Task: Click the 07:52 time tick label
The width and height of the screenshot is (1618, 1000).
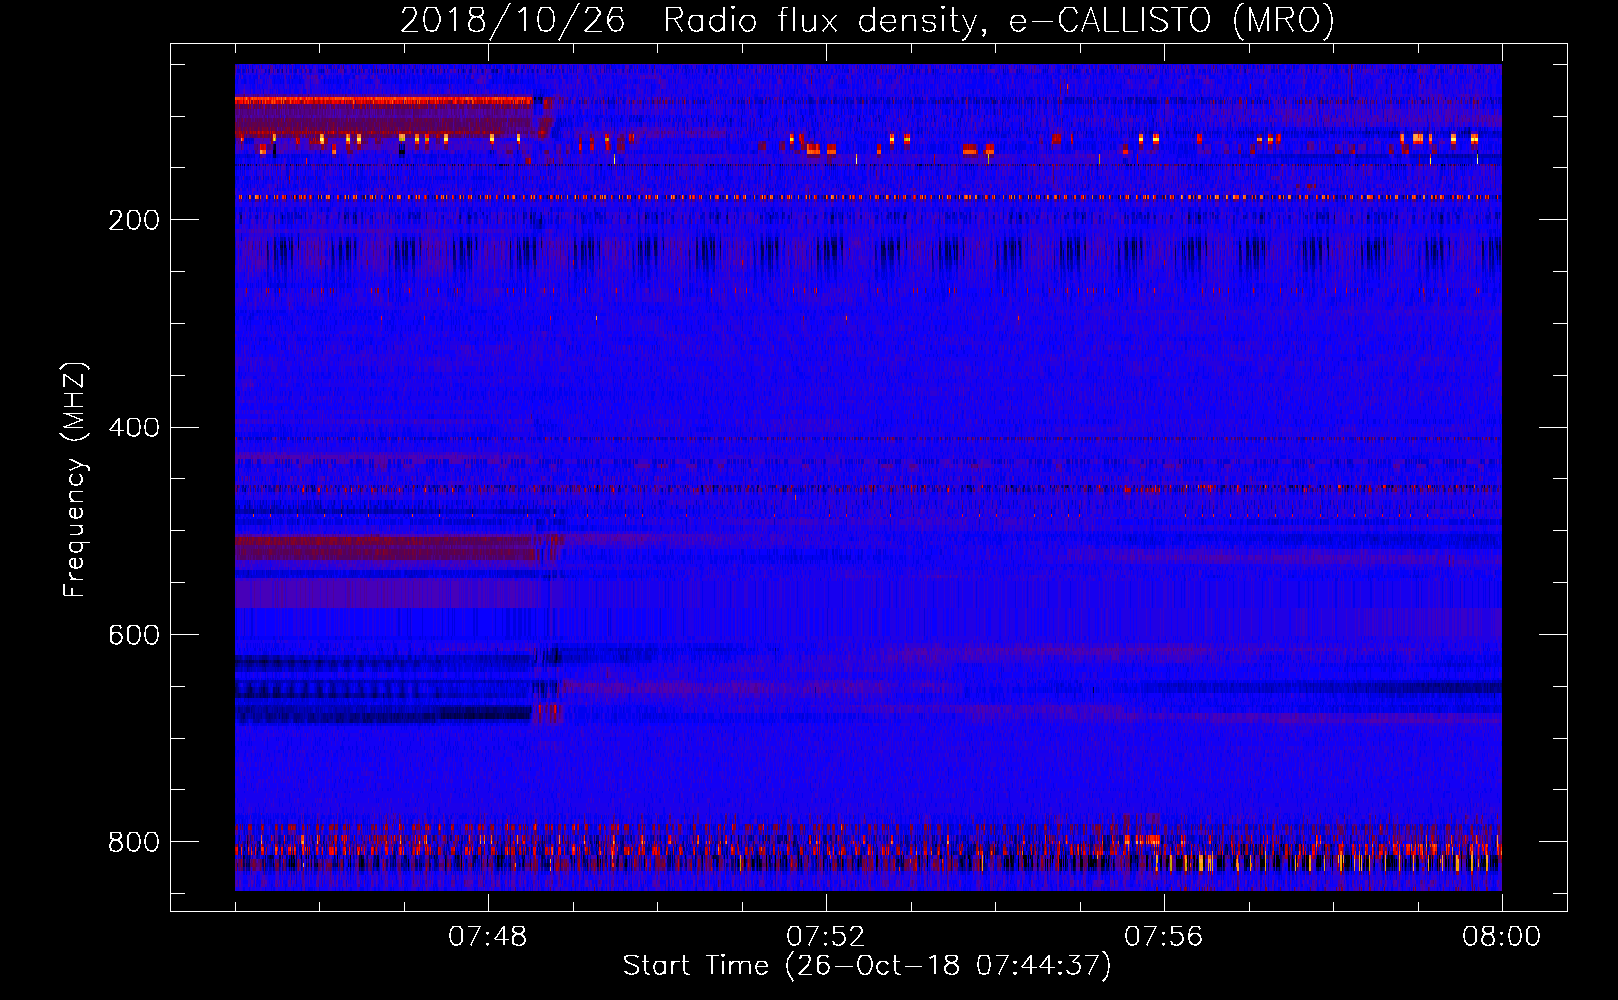Action: 826,937
